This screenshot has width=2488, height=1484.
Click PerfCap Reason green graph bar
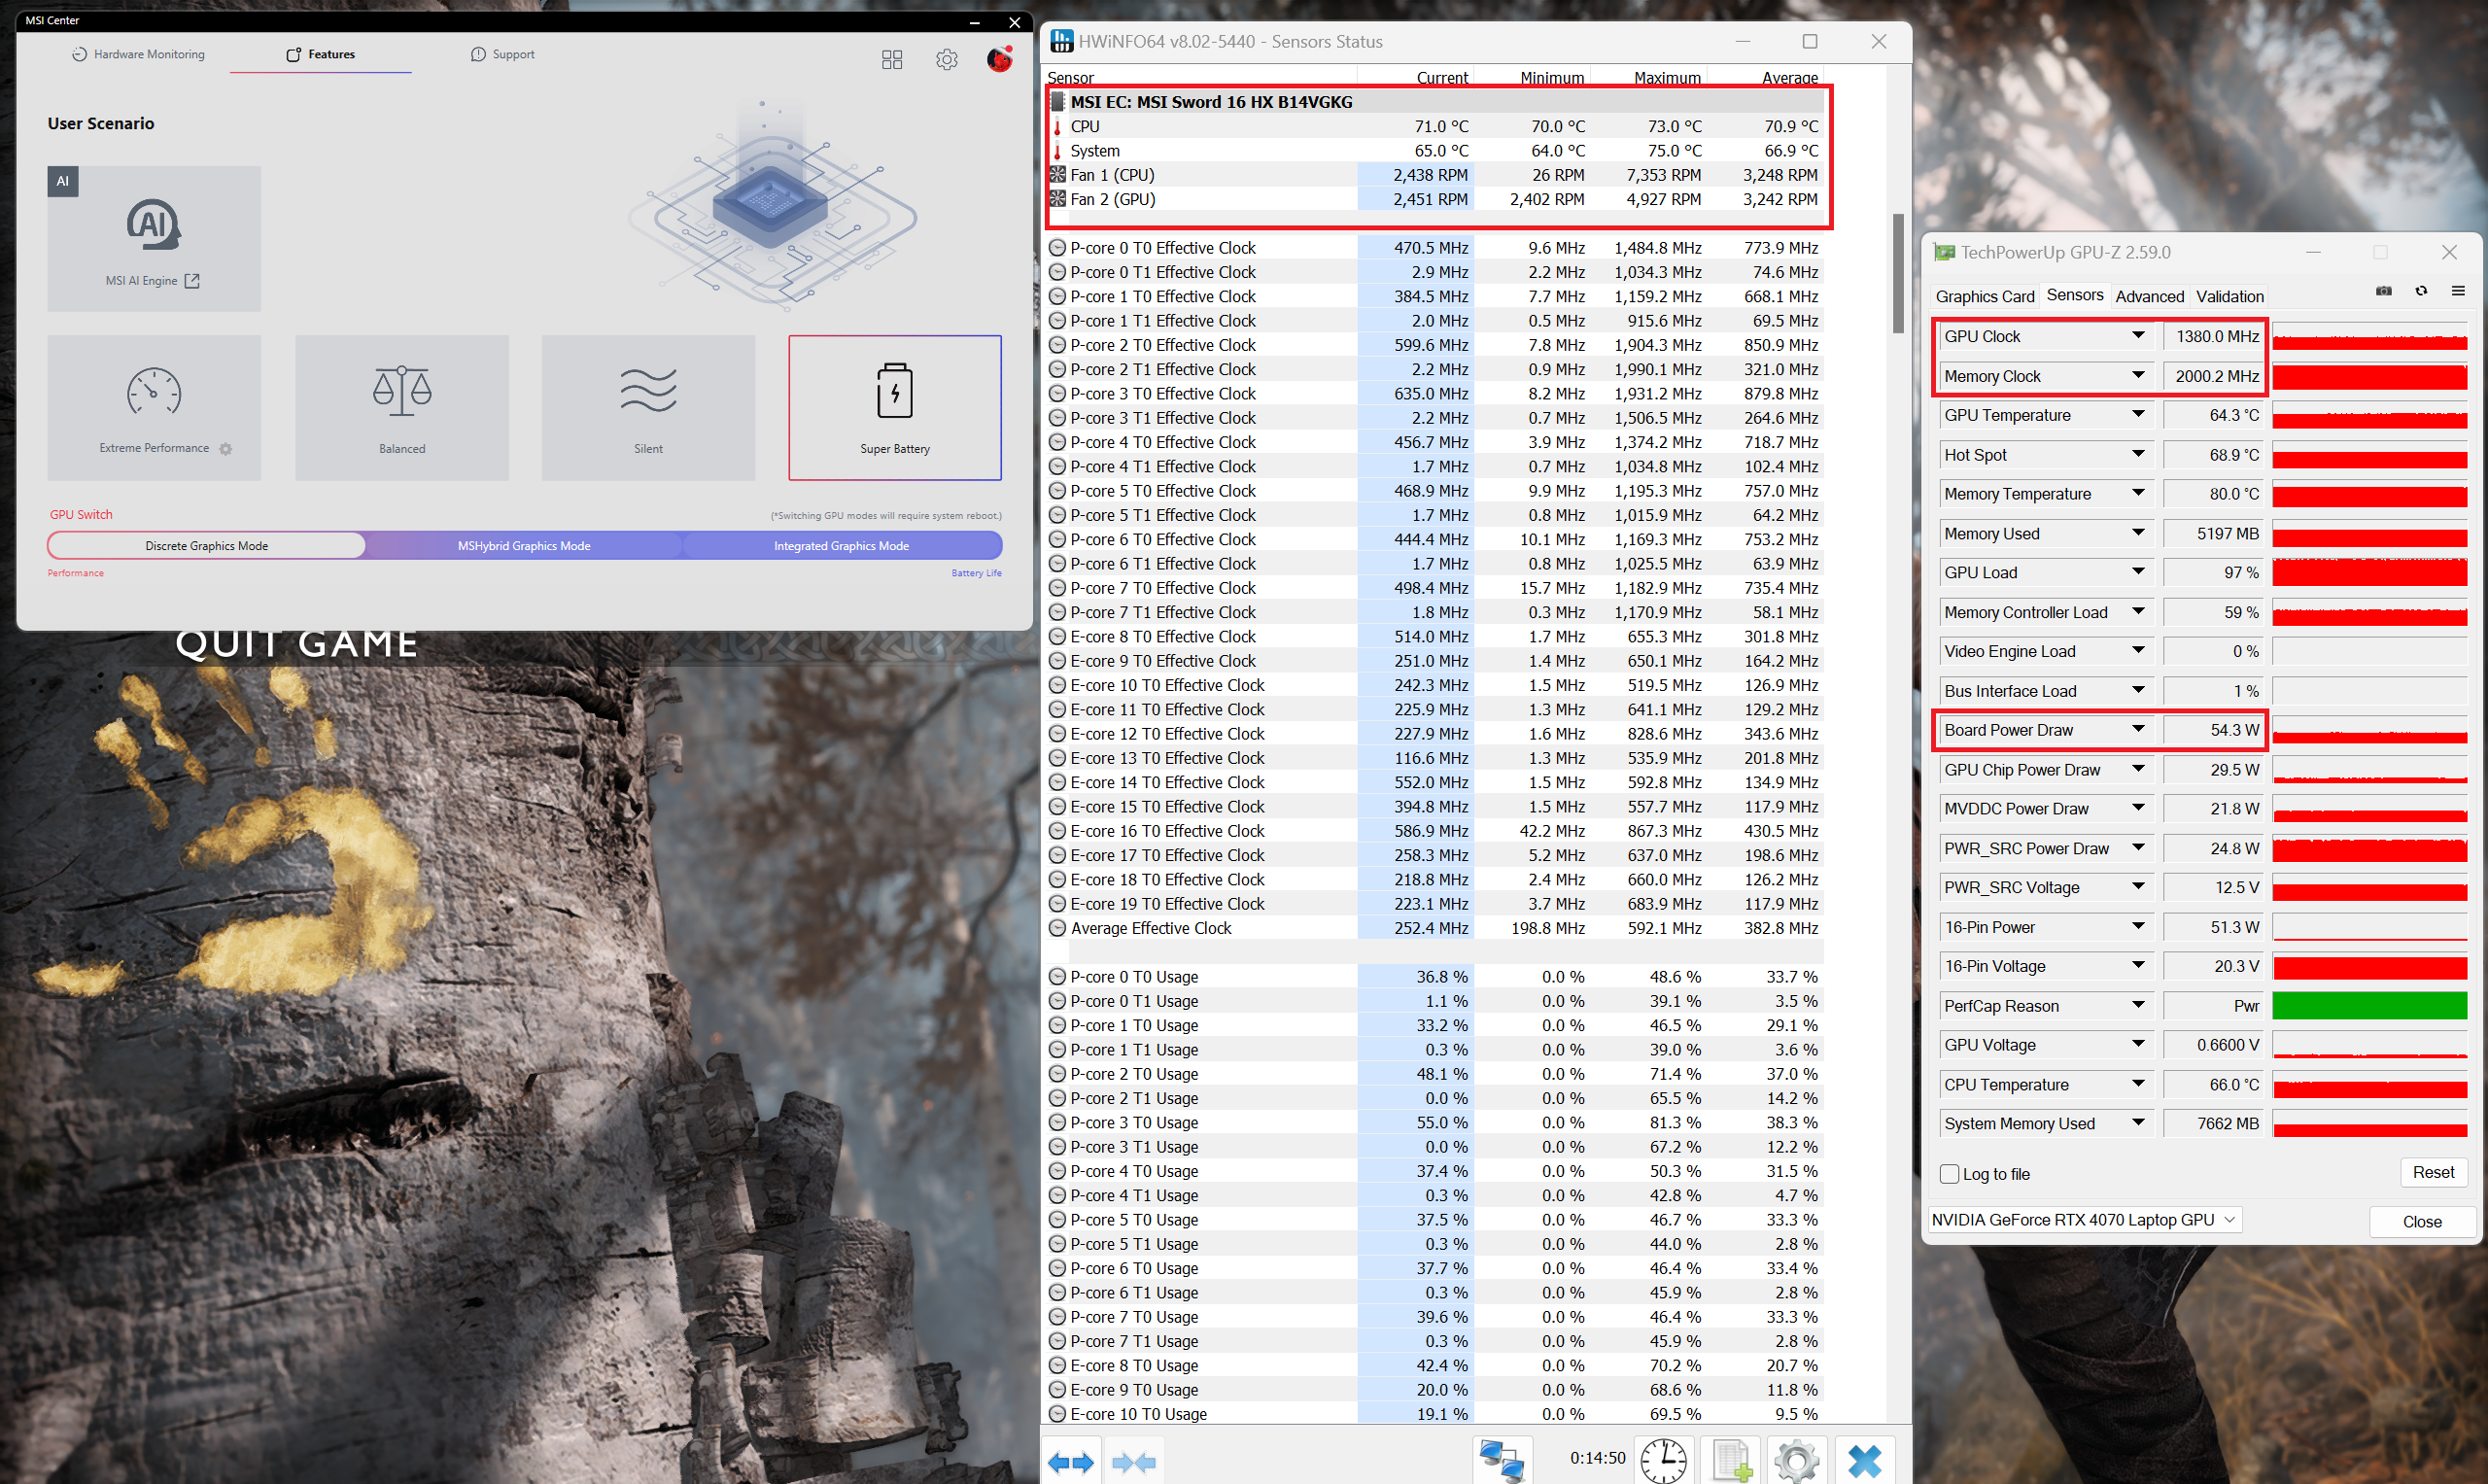click(x=2369, y=1006)
